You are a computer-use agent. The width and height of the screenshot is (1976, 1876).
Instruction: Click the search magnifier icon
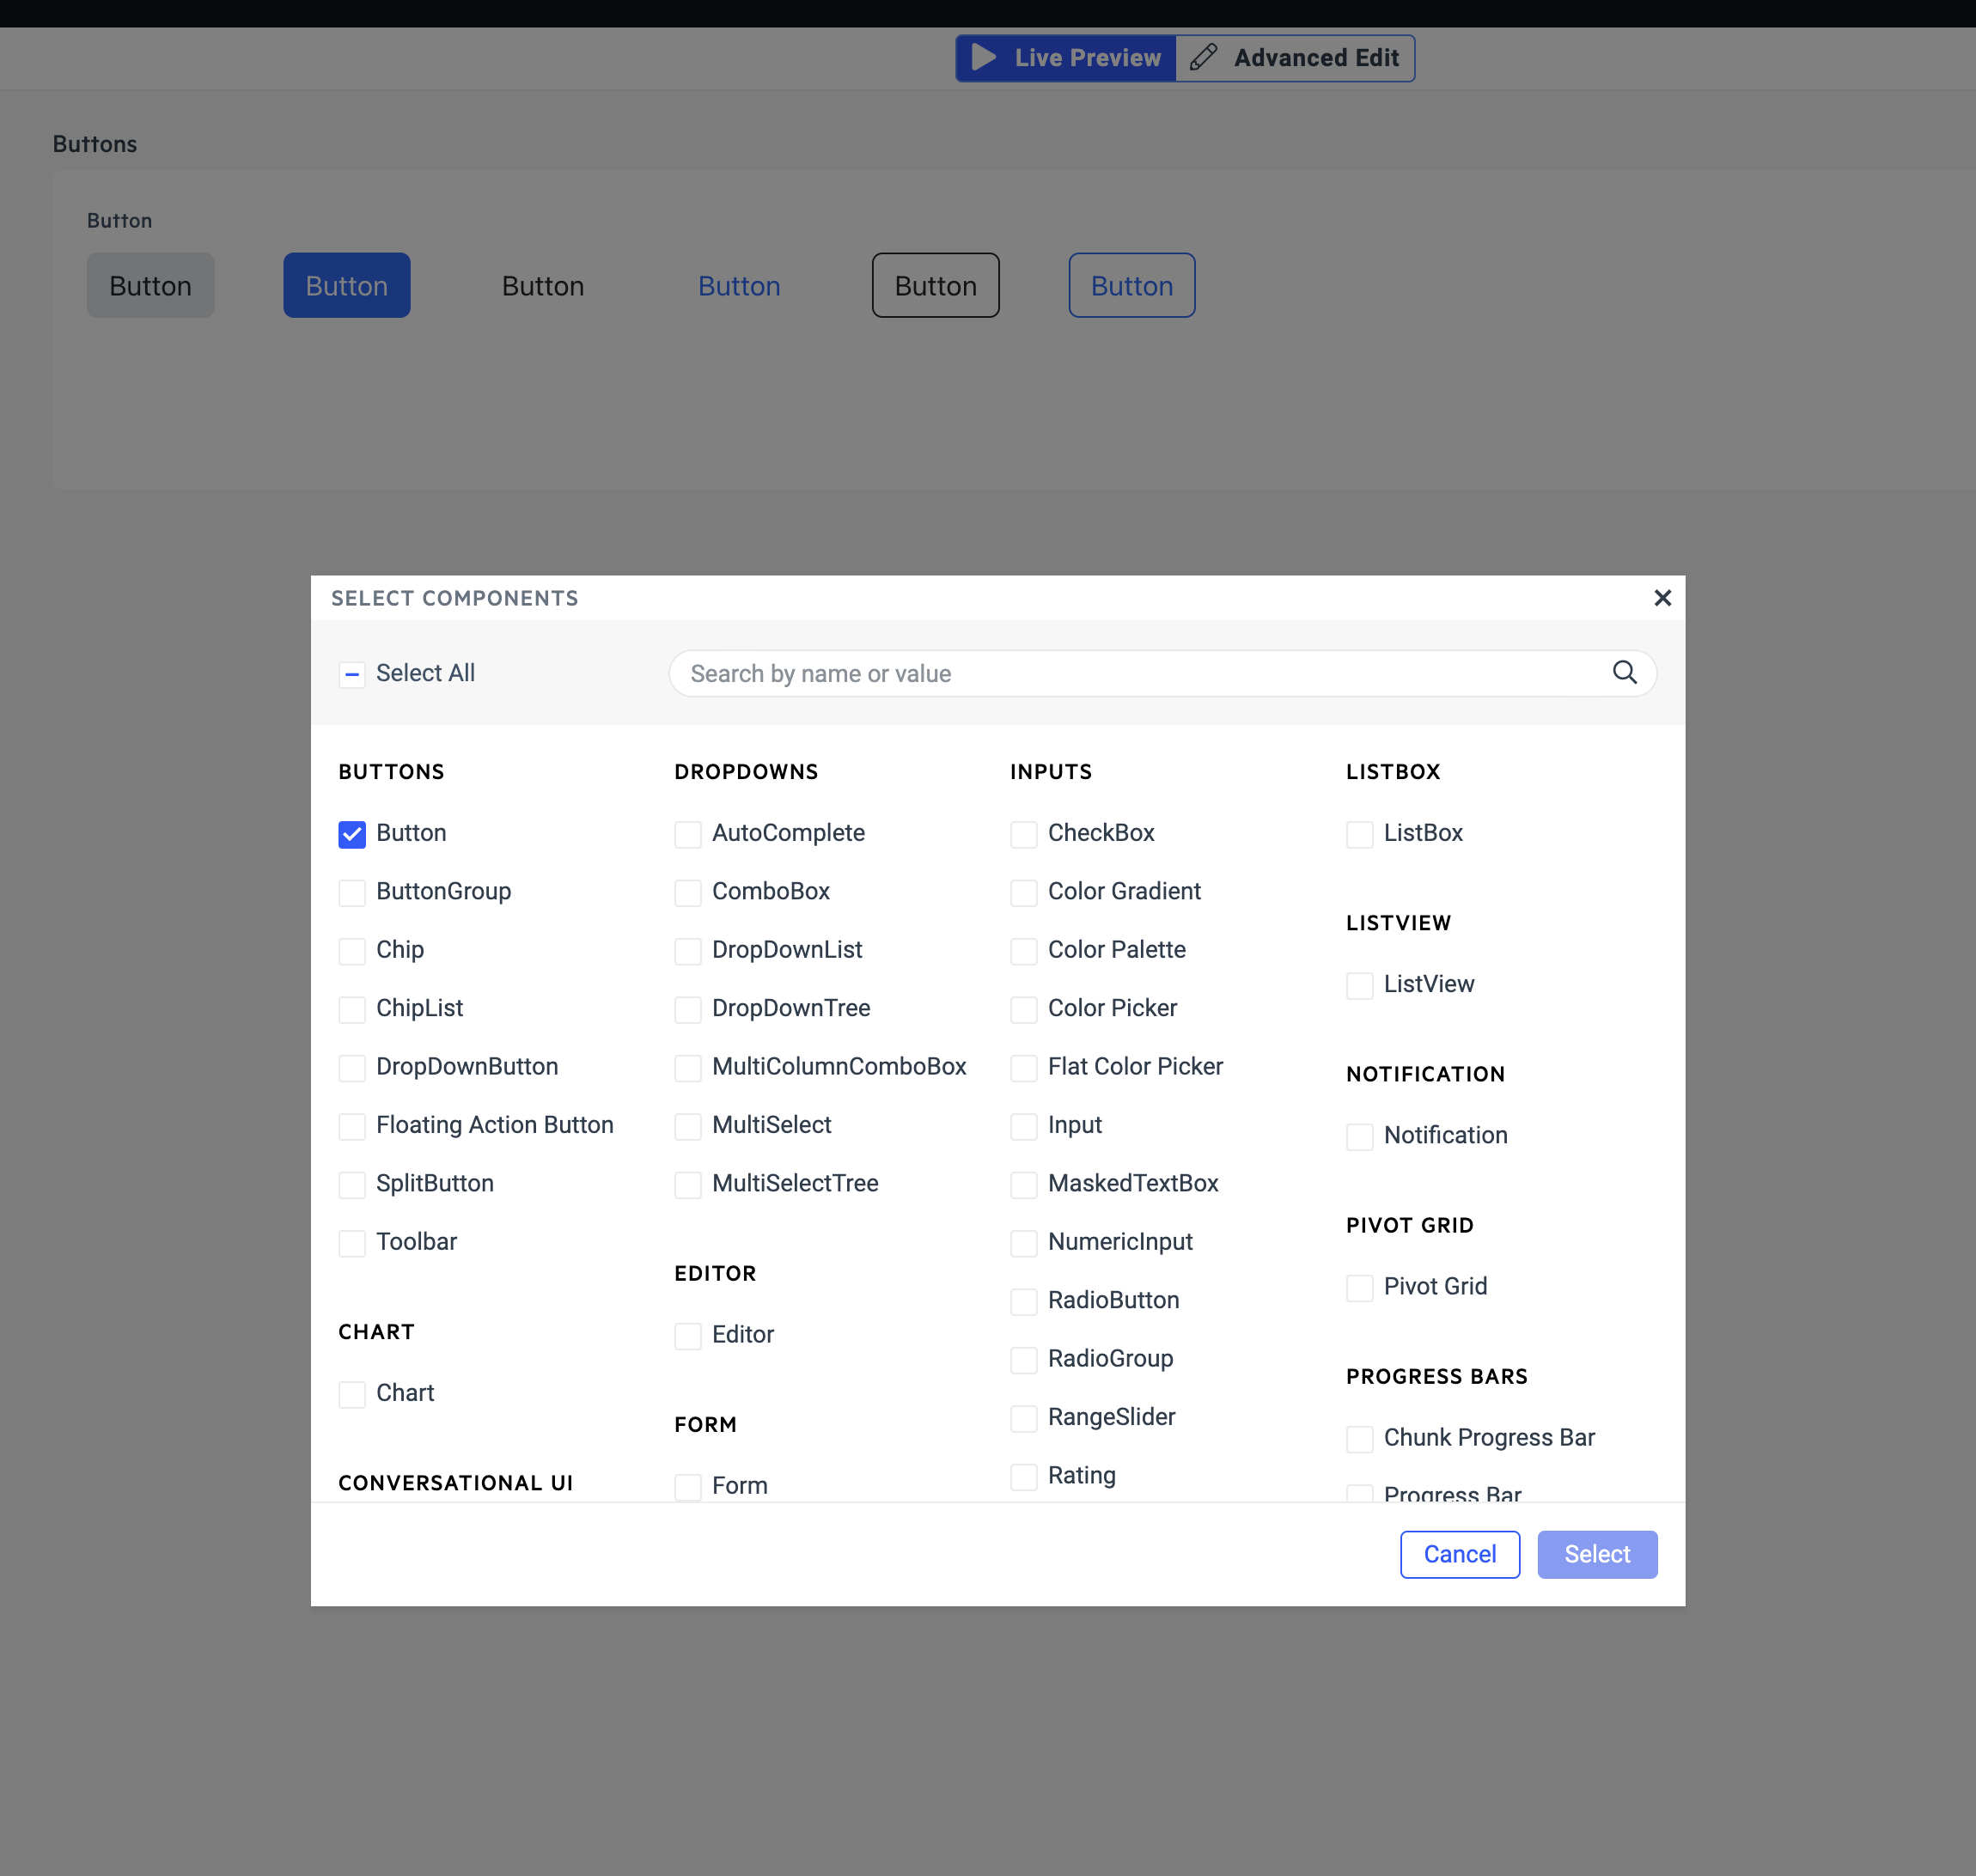[1624, 673]
